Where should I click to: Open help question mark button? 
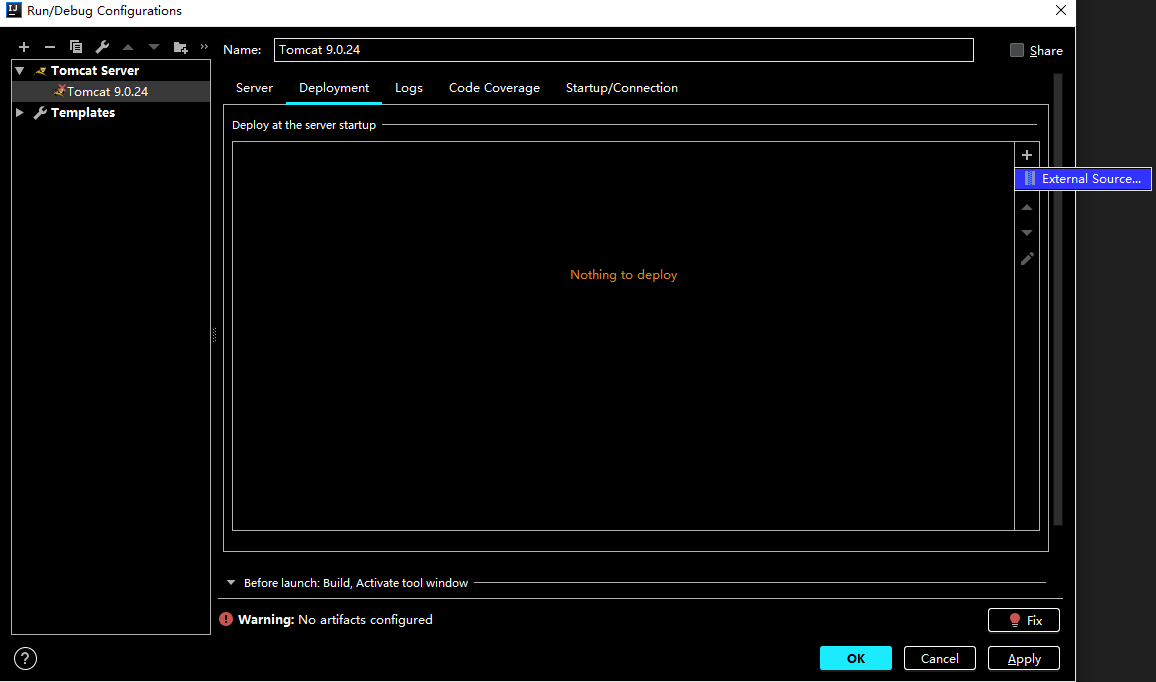coord(25,658)
